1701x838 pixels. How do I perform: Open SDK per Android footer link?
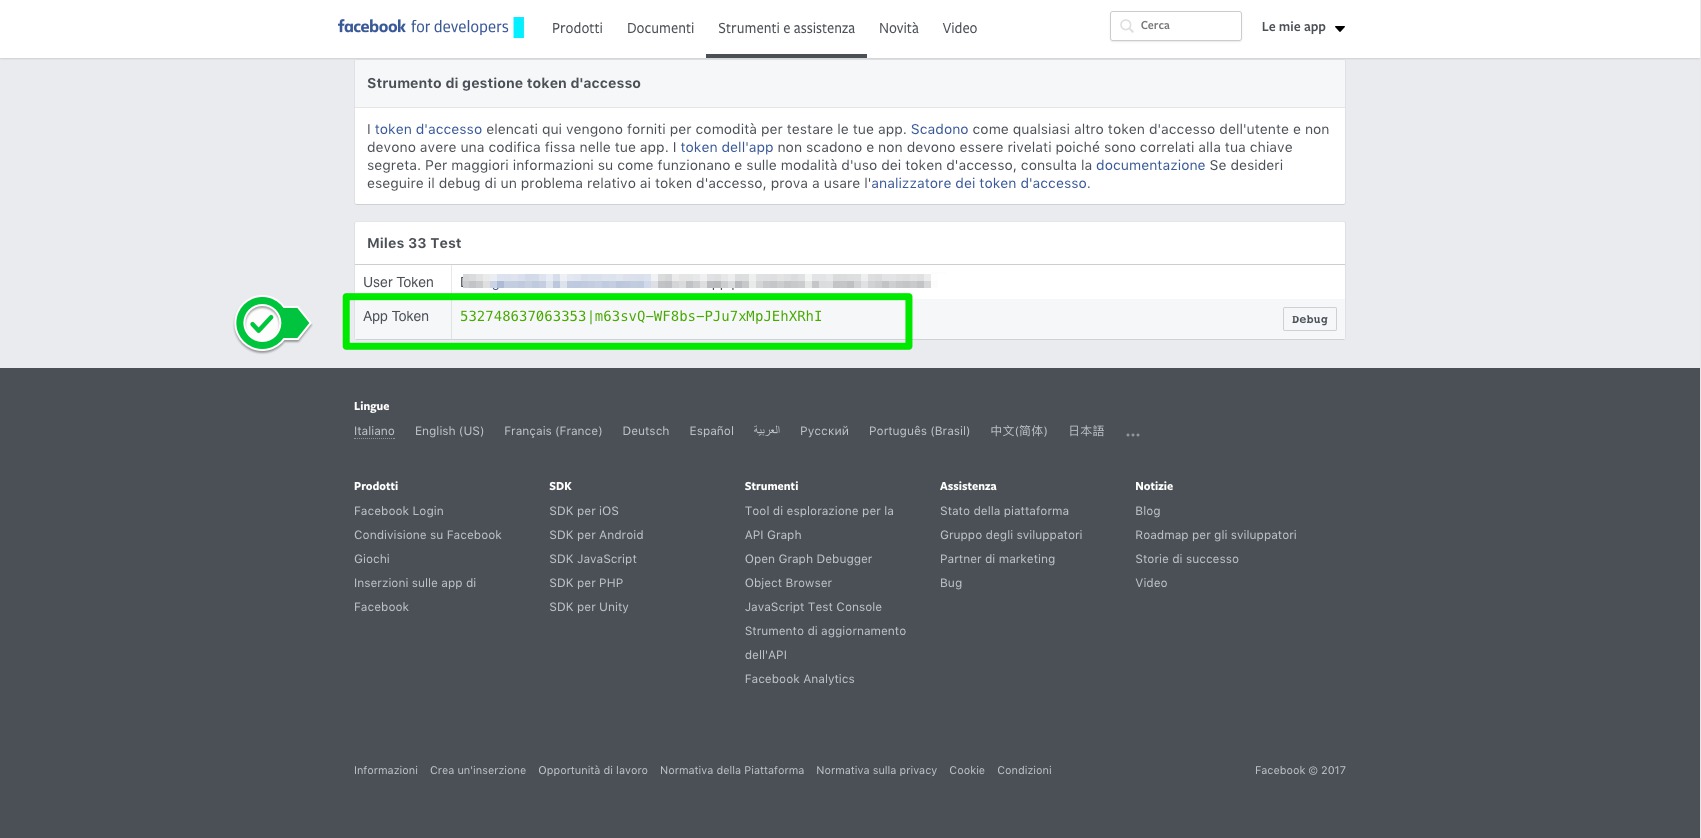pos(596,535)
